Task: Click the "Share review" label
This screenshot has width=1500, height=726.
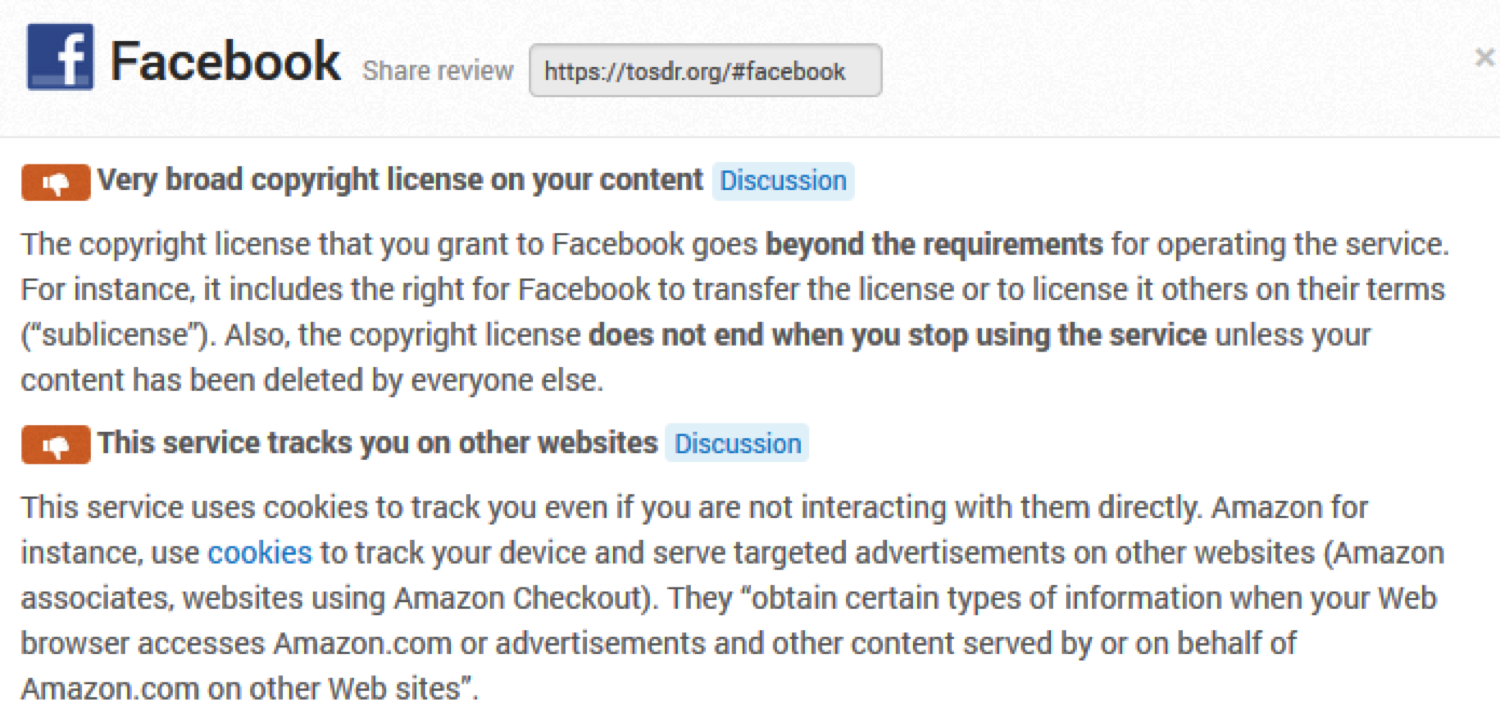Action: click(x=438, y=72)
